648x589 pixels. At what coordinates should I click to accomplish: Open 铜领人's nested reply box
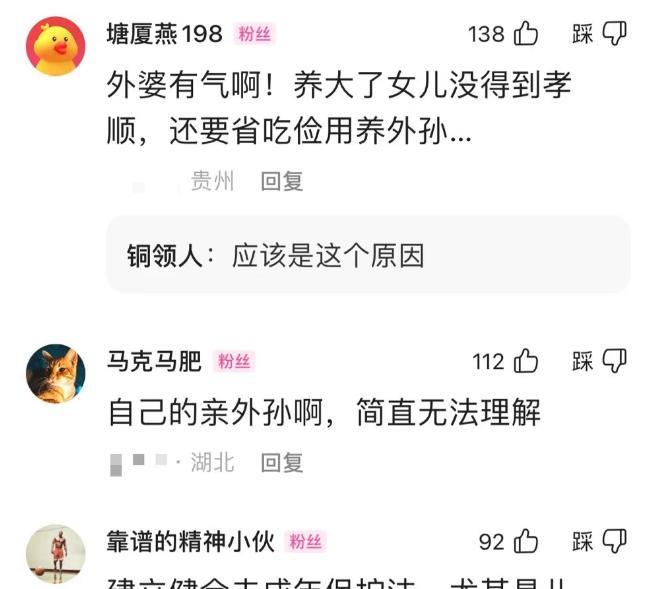click(368, 255)
